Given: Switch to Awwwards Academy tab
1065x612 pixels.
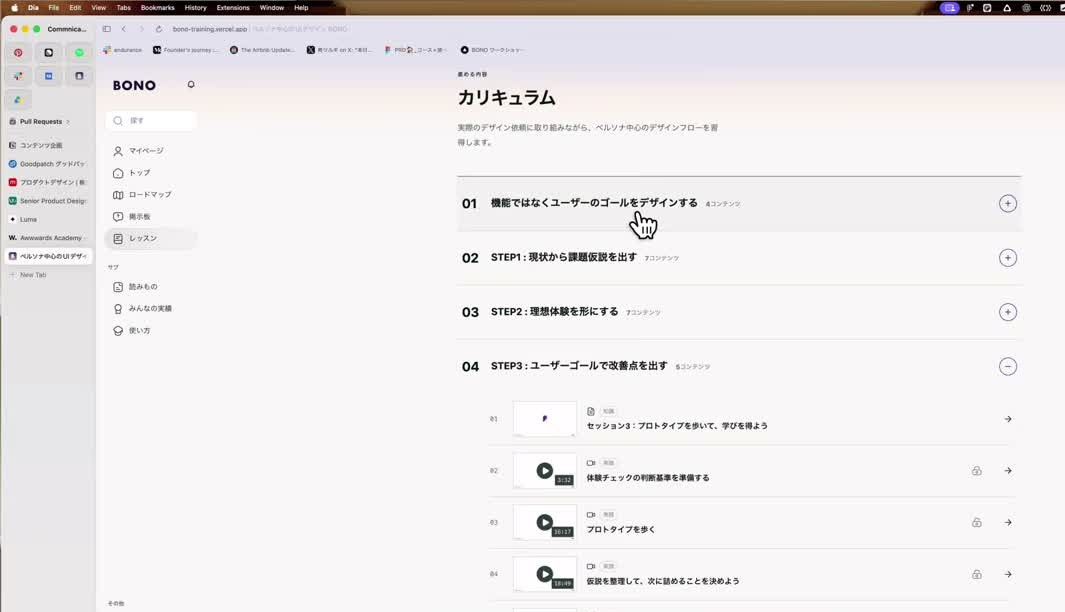Looking at the screenshot, I should pyautogui.click(x=48, y=238).
